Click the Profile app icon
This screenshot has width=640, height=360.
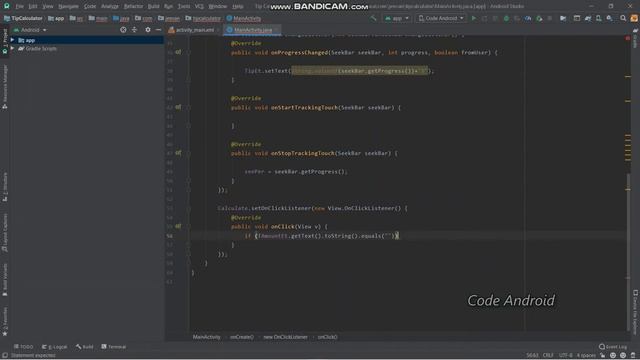click(528, 18)
